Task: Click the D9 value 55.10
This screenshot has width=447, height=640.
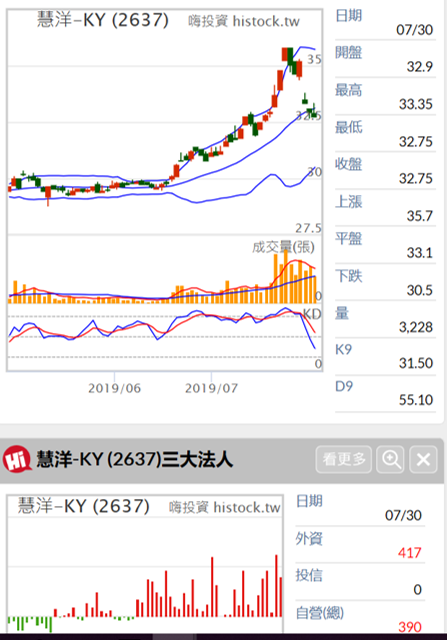Action: coord(416,400)
